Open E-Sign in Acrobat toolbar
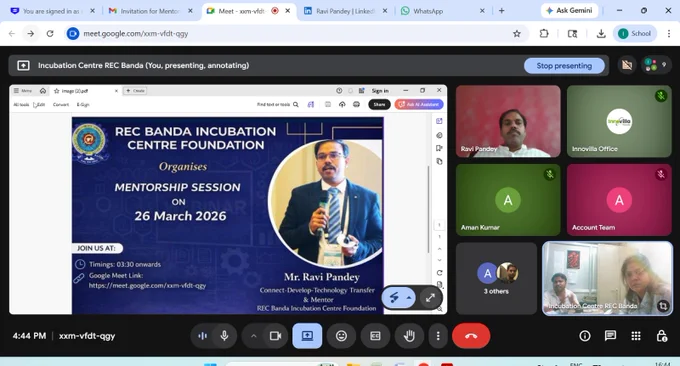The width and height of the screenshot is (680, 366). (83, 105)
